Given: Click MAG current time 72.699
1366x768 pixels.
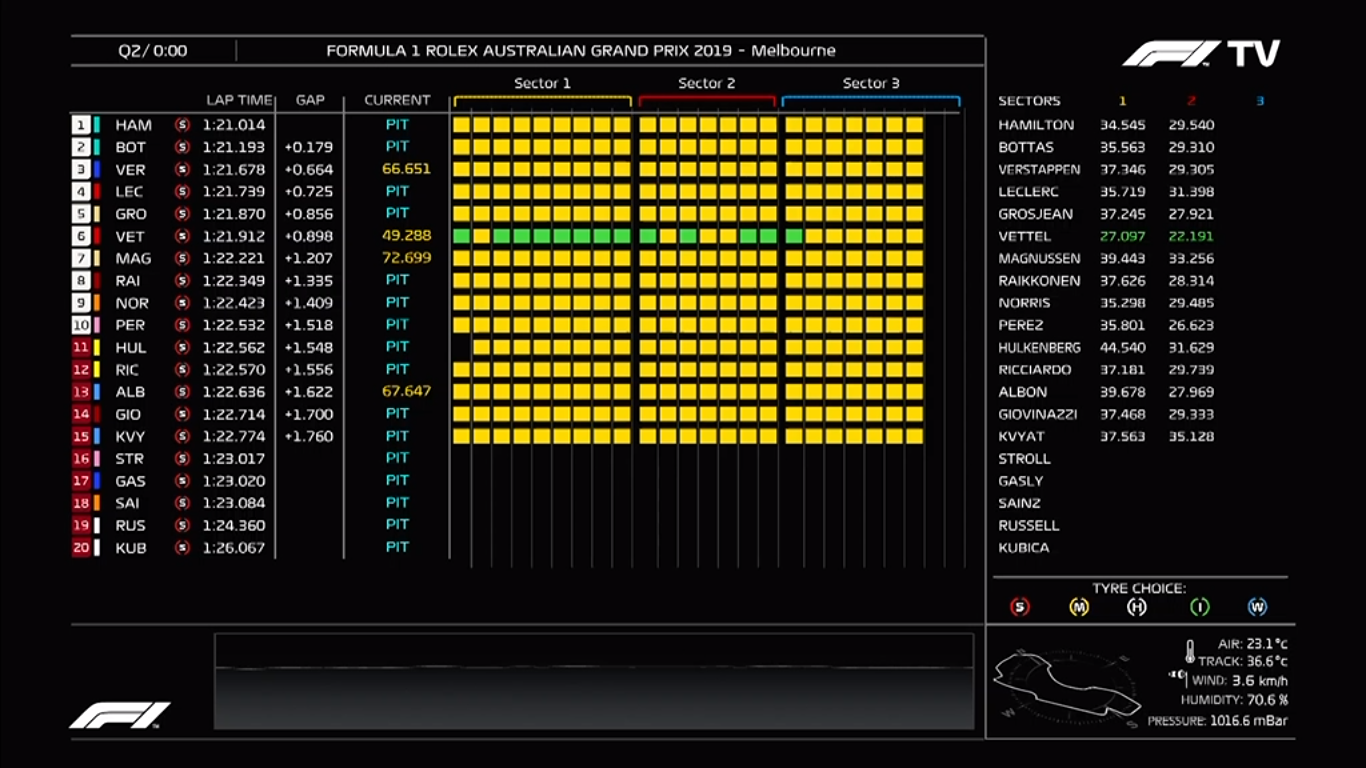Looking at the screenshot, I should click(406, 258).
